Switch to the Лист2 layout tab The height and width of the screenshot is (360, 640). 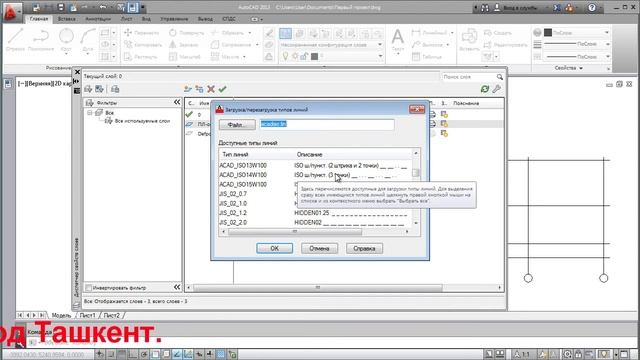point(111,316)
